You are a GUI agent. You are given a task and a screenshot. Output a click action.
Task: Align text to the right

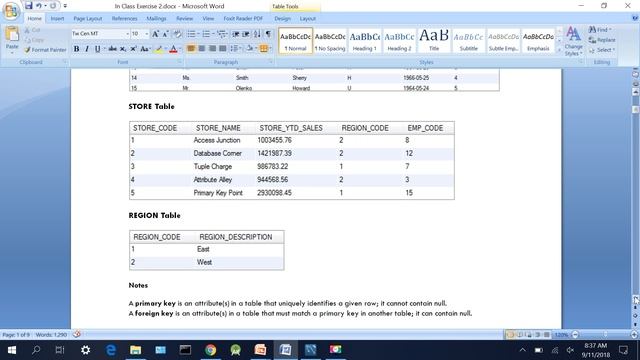[x=212, y=49]
